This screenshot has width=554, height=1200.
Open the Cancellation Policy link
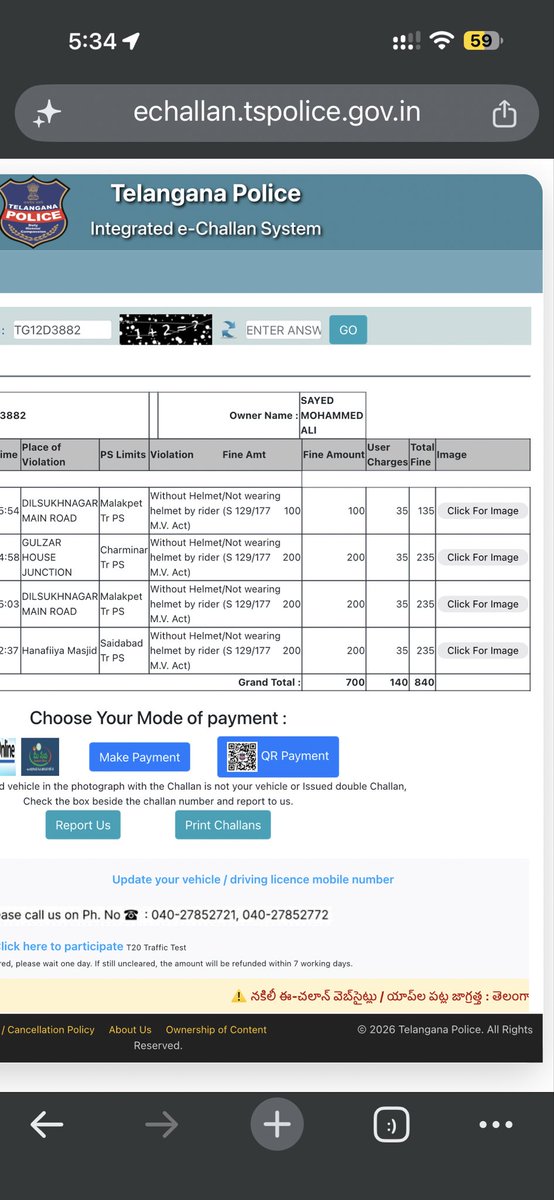(51, 1030)
